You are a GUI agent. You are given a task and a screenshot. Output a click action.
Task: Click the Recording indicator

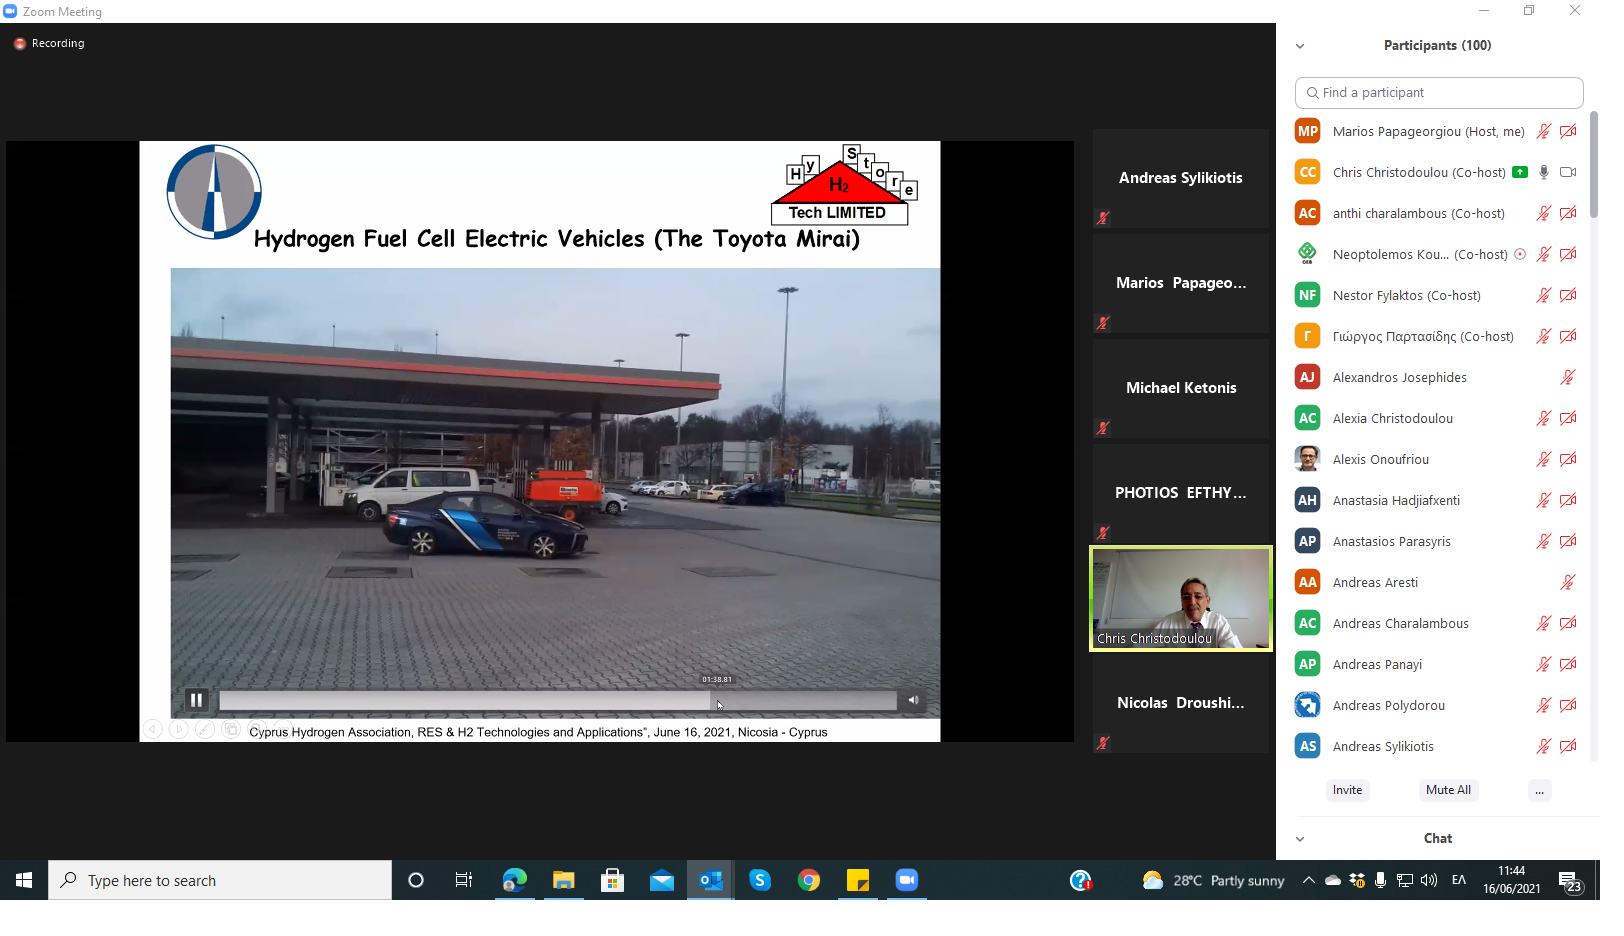(49, 44)
